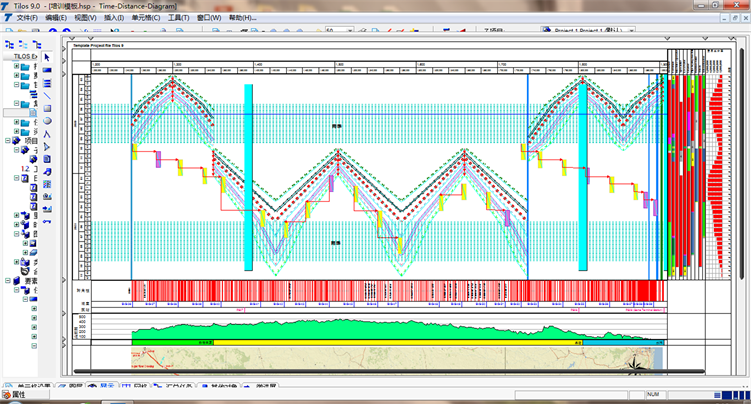Image resolution: width=751 pixels, height=404 pixels.
Task: Open the 文件(F) menu
Action: coord(27,18)
